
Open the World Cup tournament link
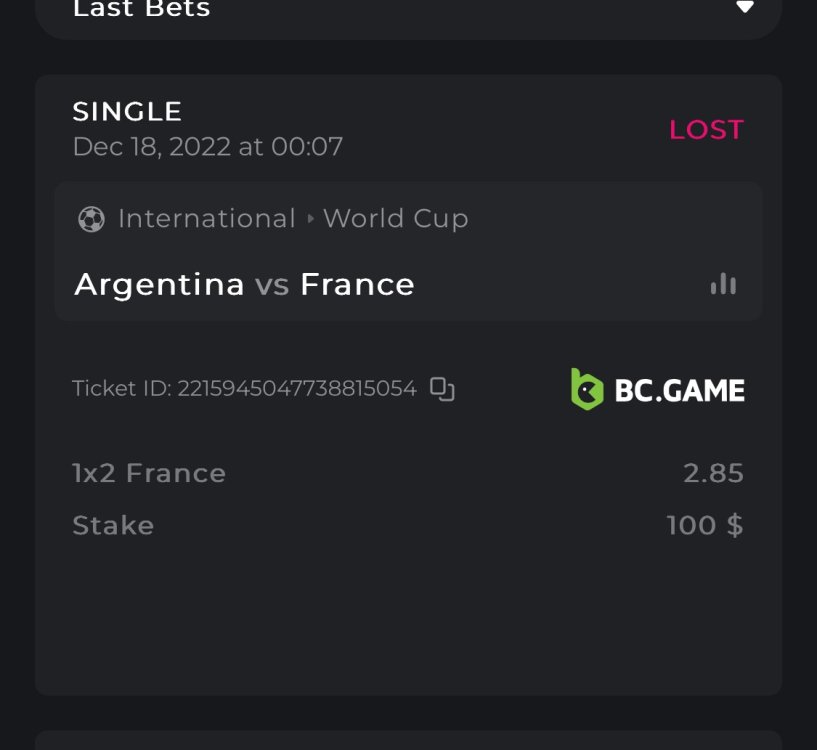pyautogui.click(x=396, y=219)
